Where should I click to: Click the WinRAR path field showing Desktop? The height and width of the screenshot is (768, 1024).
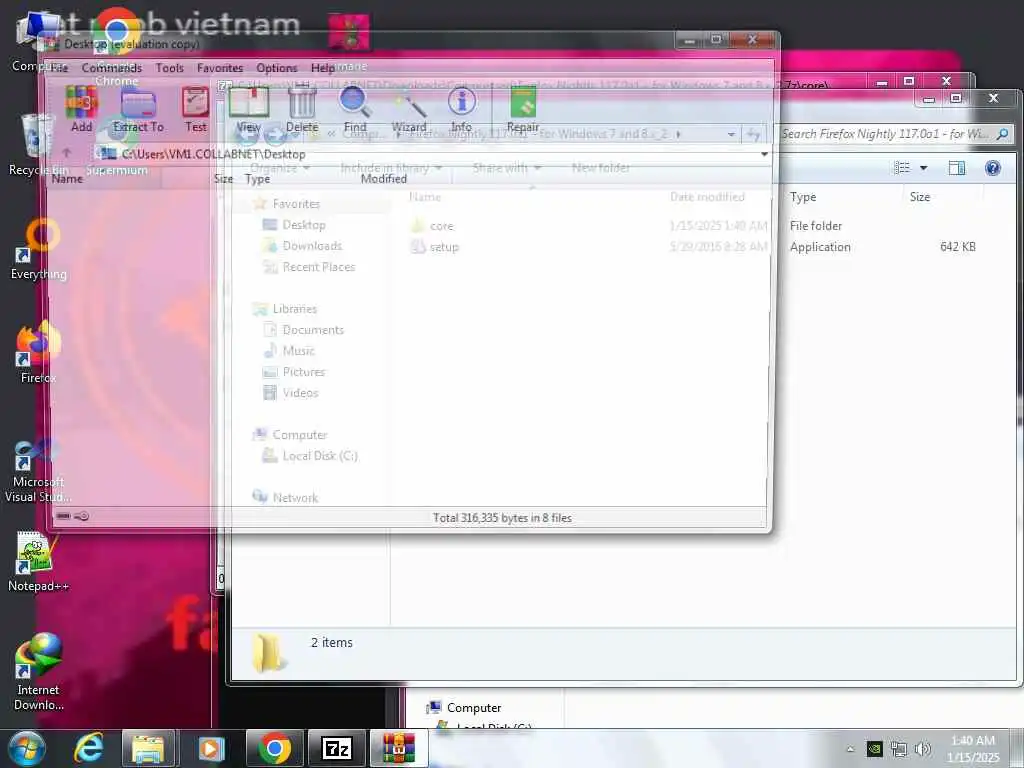click(431, 154)
